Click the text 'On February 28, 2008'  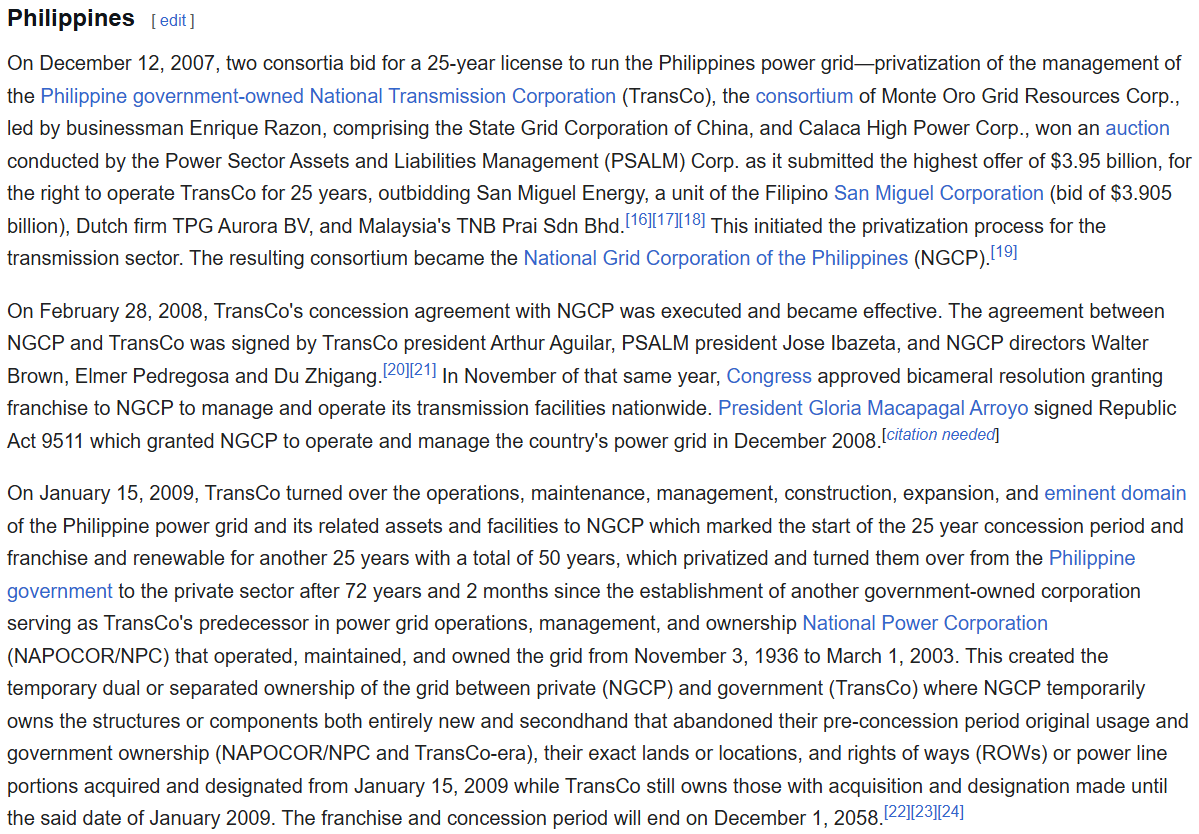[105, 311]
